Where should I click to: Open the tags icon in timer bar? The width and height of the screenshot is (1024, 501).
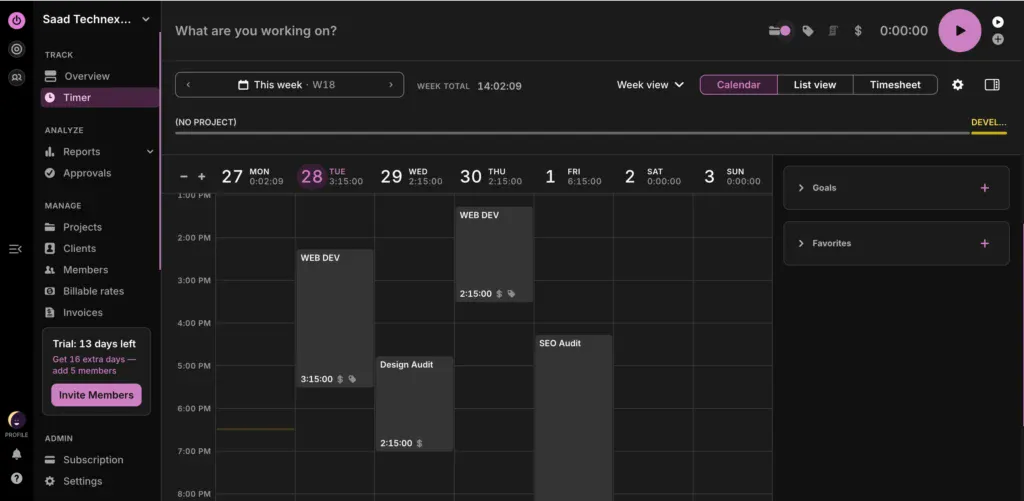tap(808, 31)
